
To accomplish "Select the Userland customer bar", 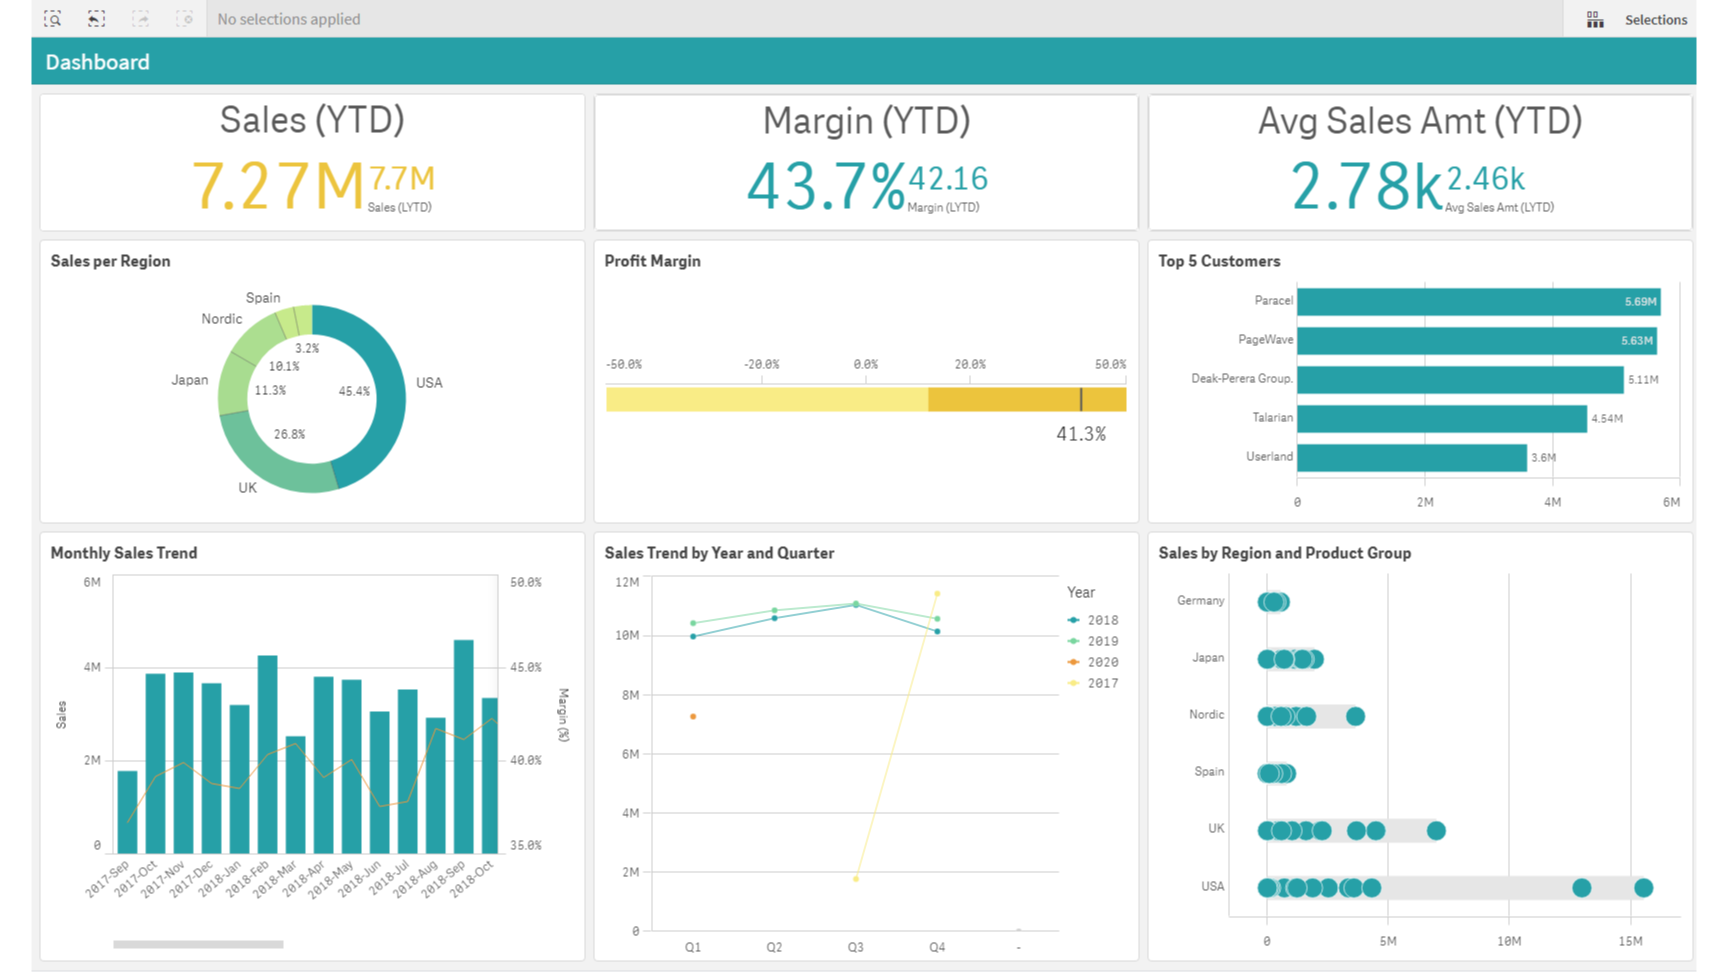I will point(1411,458).
